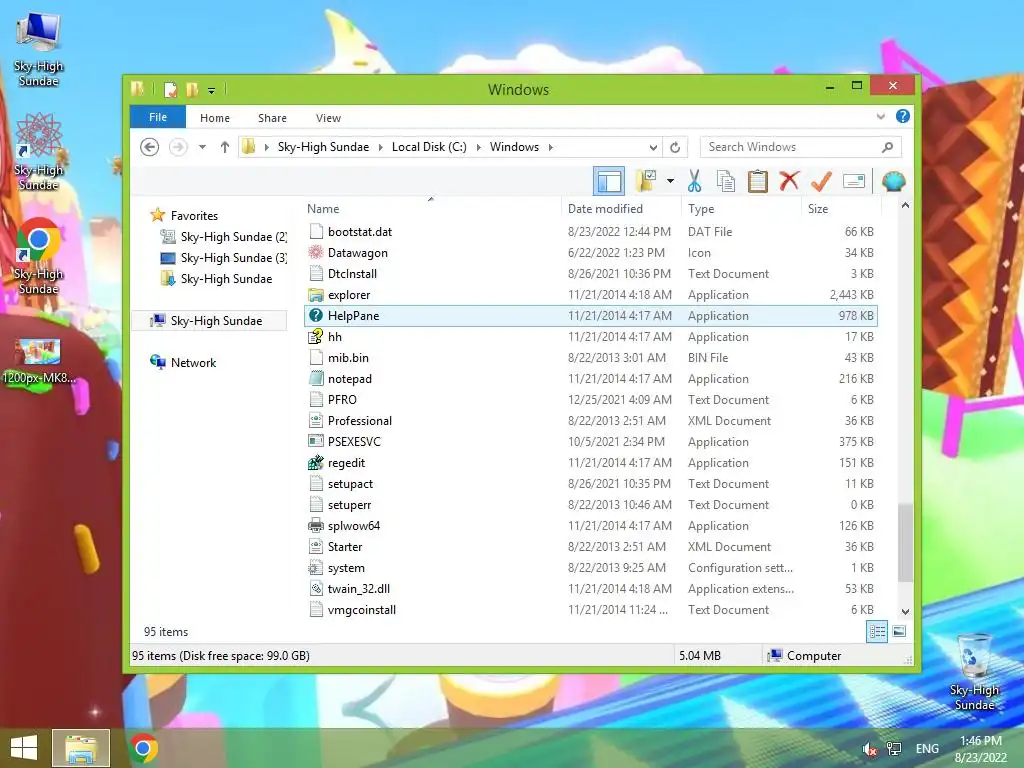Click the E-mail envelope toolbar icon
This screenshot has height=768, width=1024.
(x=854, y=181)
